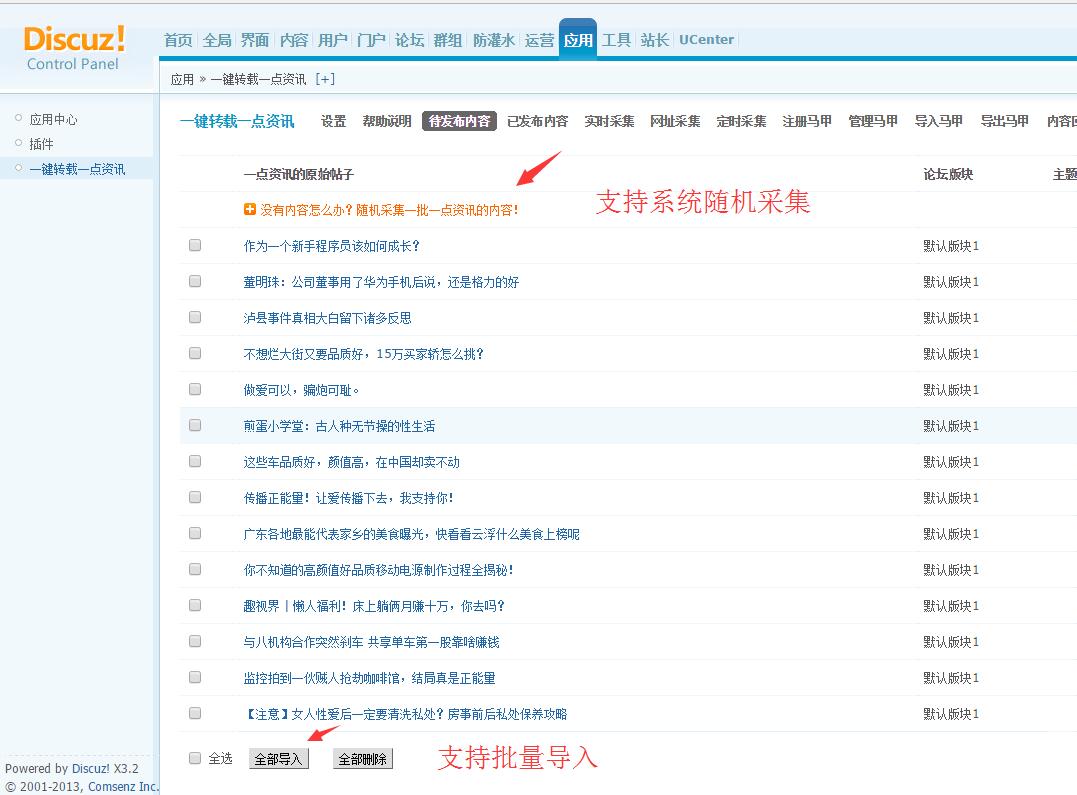Switch to the 设置 tab

pyautogui.click(x=334, y=121)
